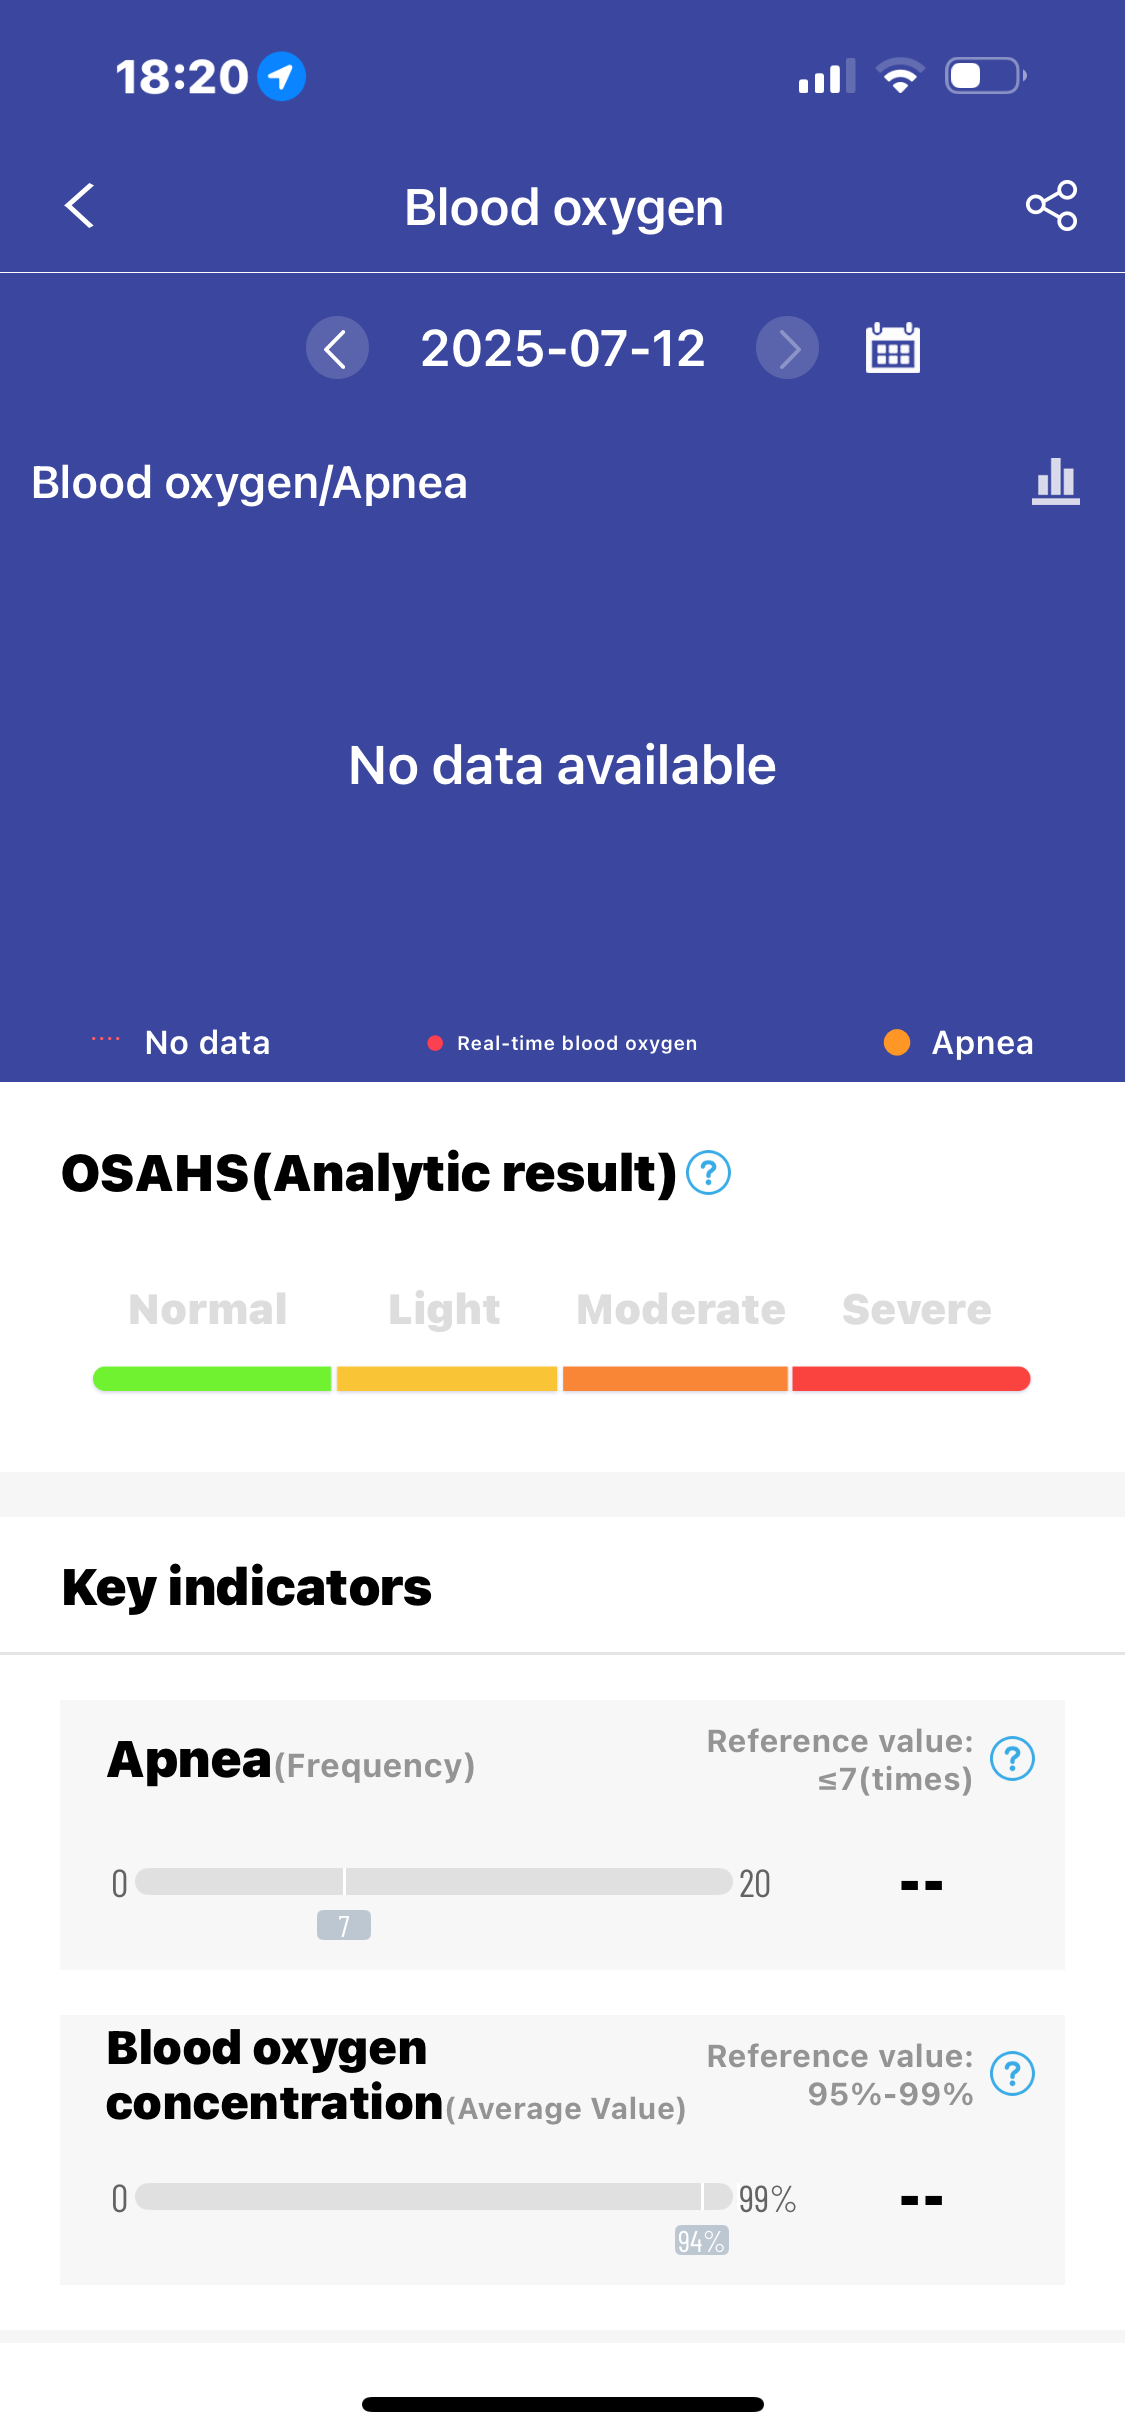Switch to bar chart view icon
The height and width of the screenshot is (2436, 1125).
coord(1056,482)
